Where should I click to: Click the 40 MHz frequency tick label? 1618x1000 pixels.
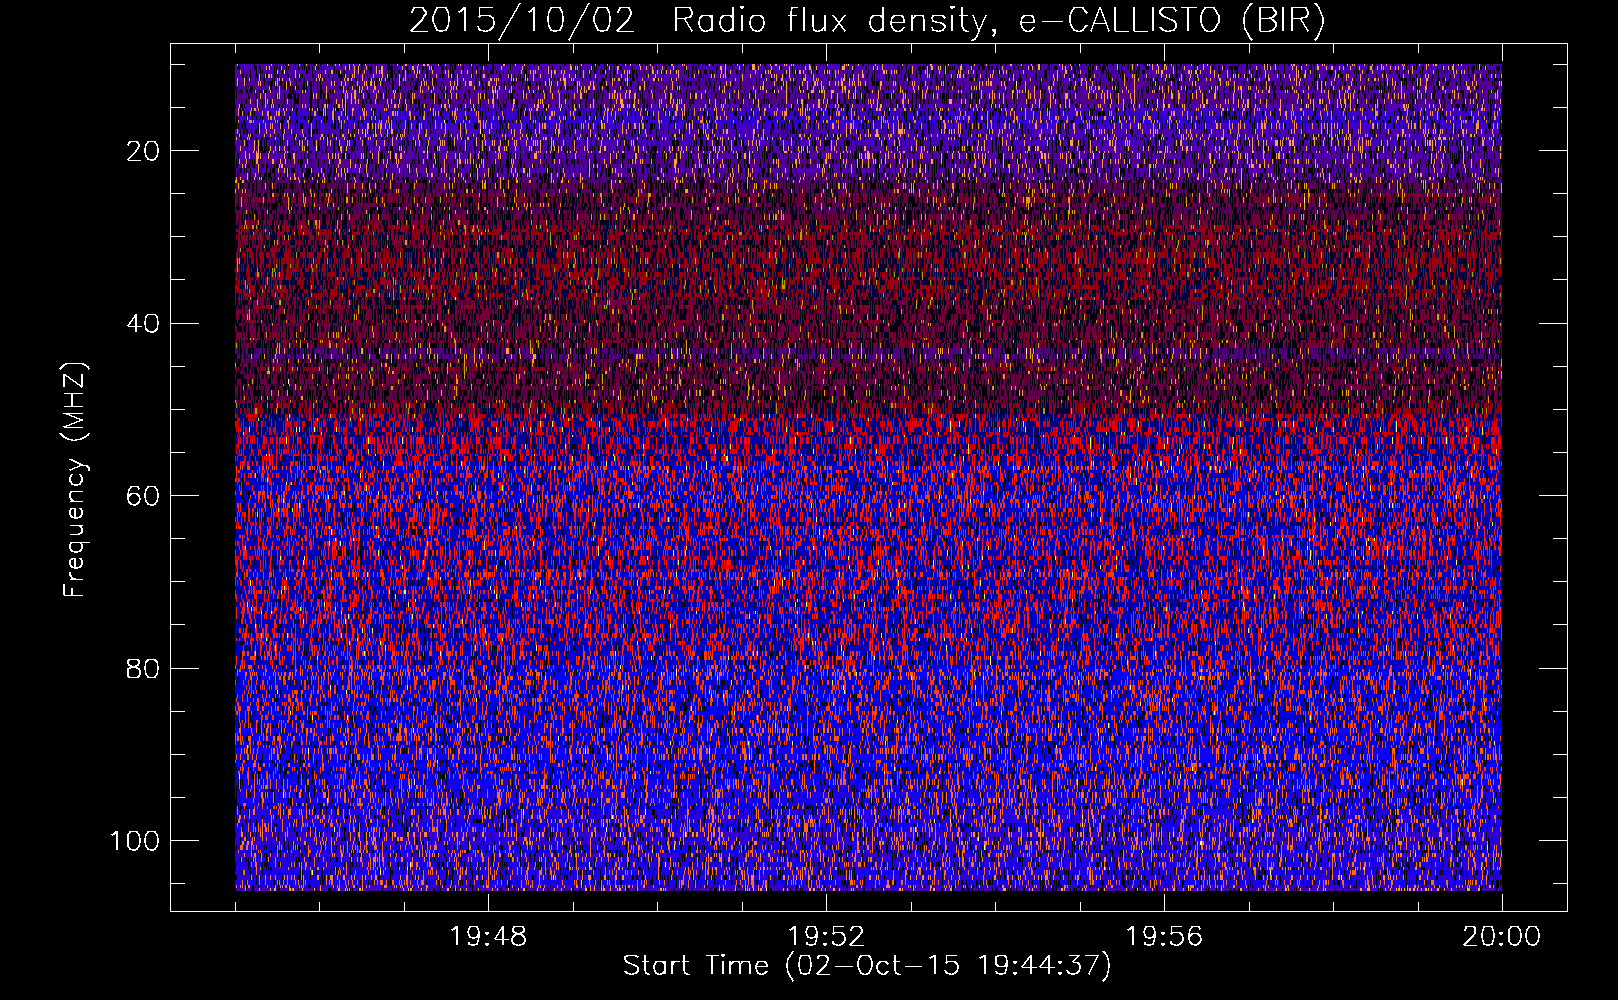click(144, 324)
